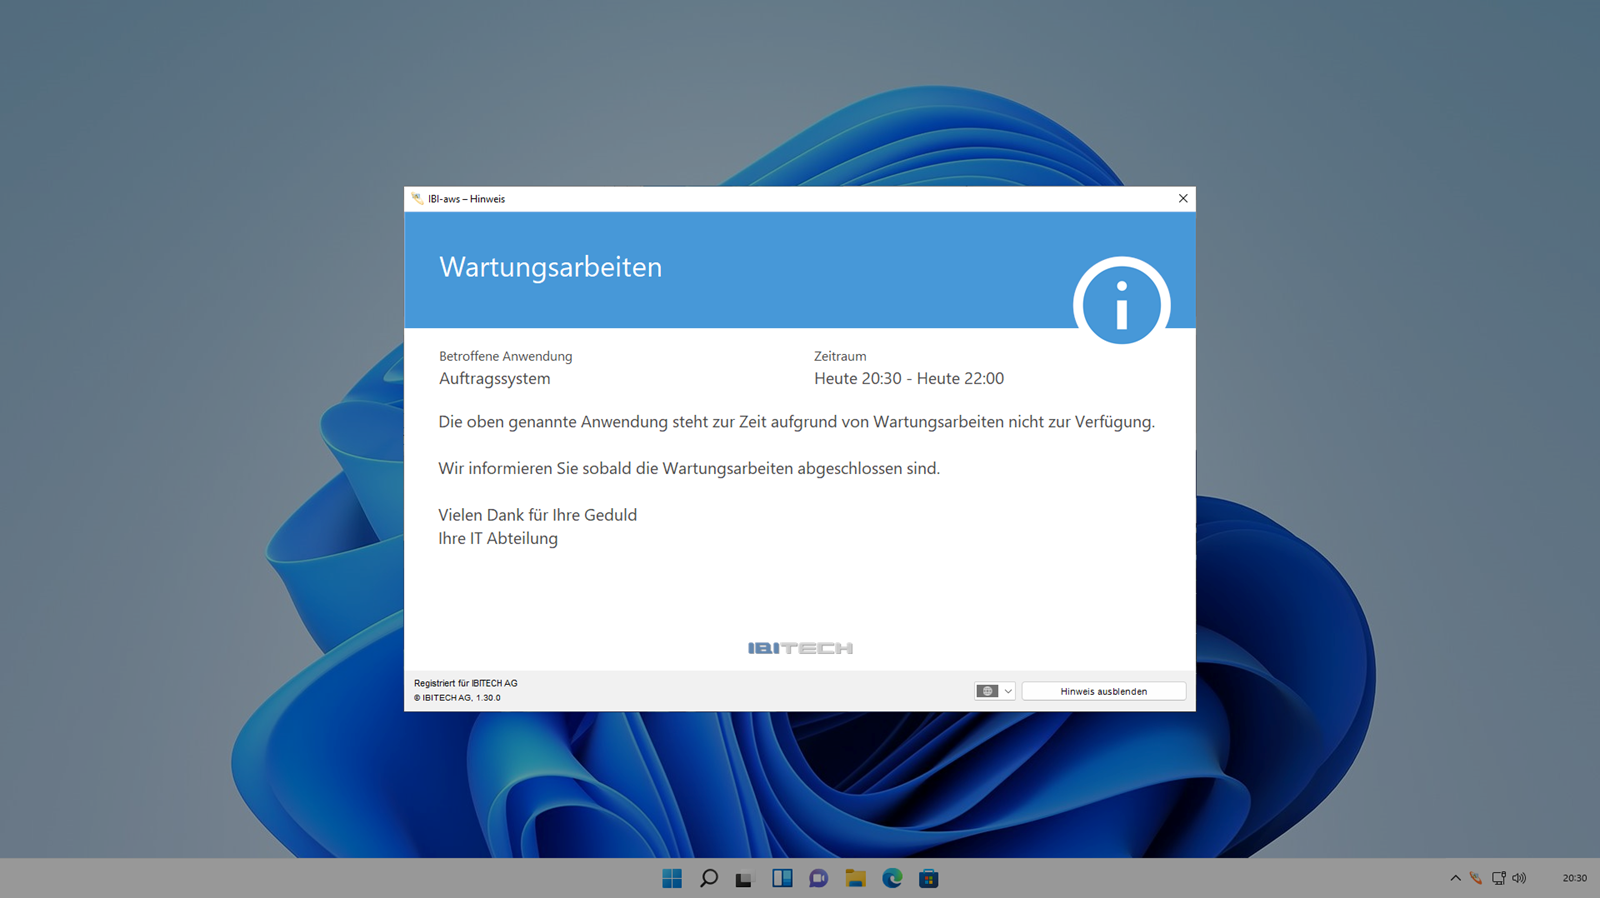Click the Betroffene Anwendung label

pyautogui.click(x=505, y=356)
